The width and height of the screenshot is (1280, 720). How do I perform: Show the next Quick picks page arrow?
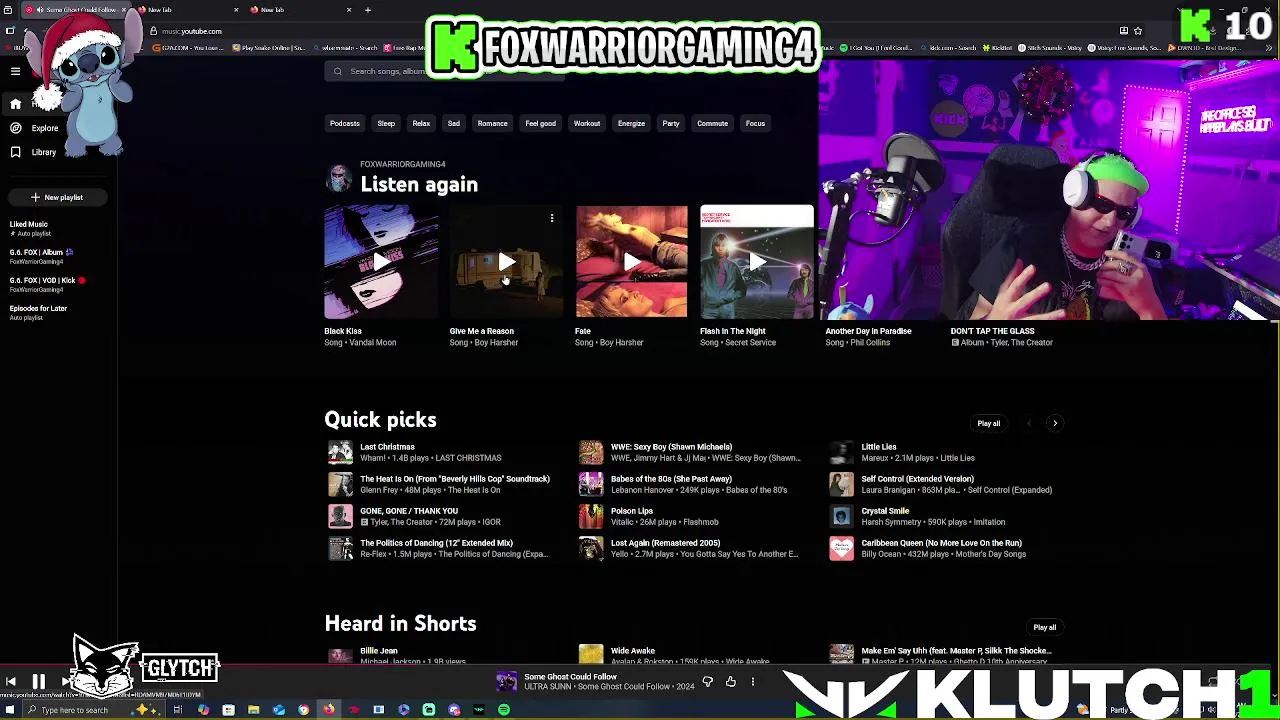[x=1055, y=423]
